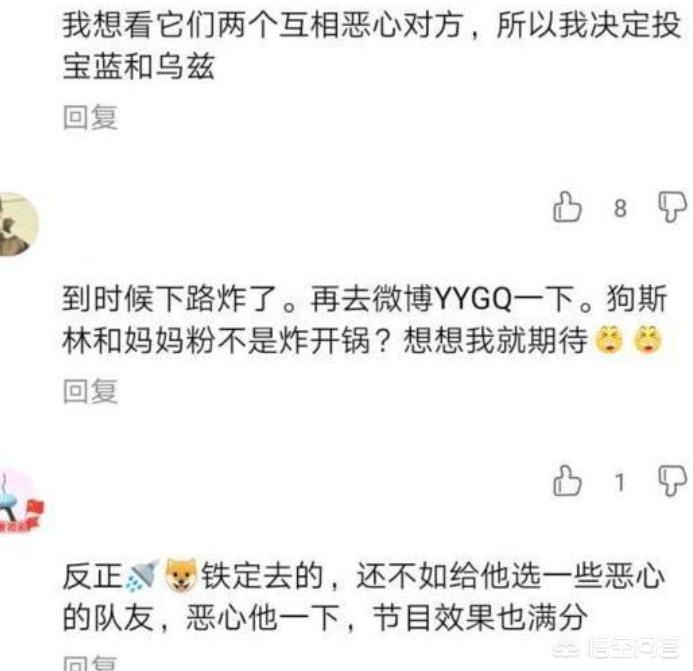The height and width of the screenshot is (671, 693).
Task: Like the comment with 1 like
Action: point(567,480)
